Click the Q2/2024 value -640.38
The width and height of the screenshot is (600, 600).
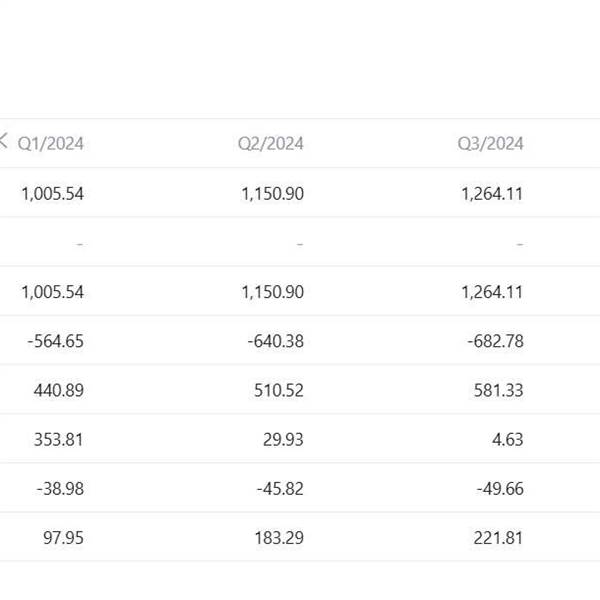(x=276, y=341)
